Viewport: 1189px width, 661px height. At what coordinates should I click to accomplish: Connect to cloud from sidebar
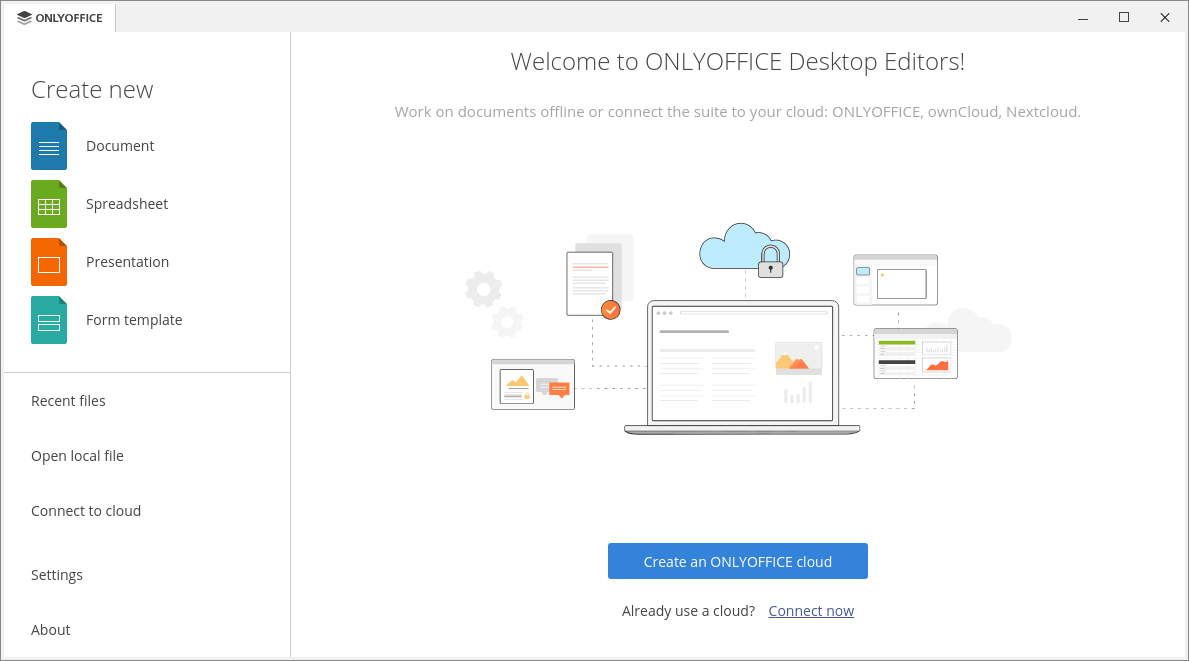[x=86, y=510]
